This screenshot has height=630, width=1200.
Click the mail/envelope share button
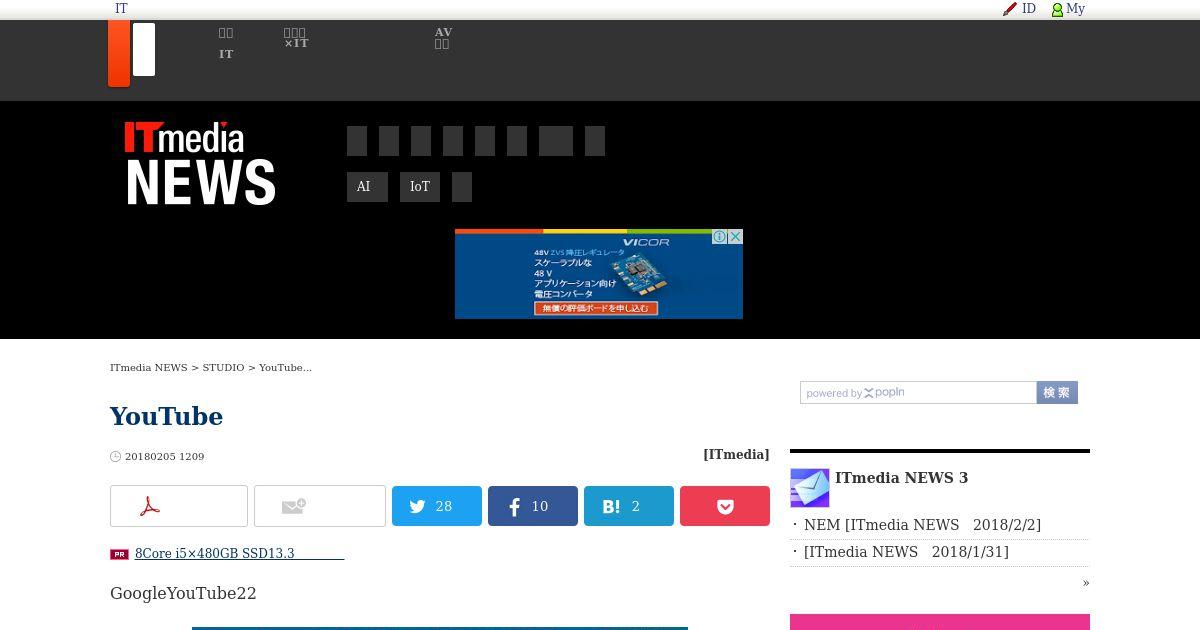(x=320, y=506)
